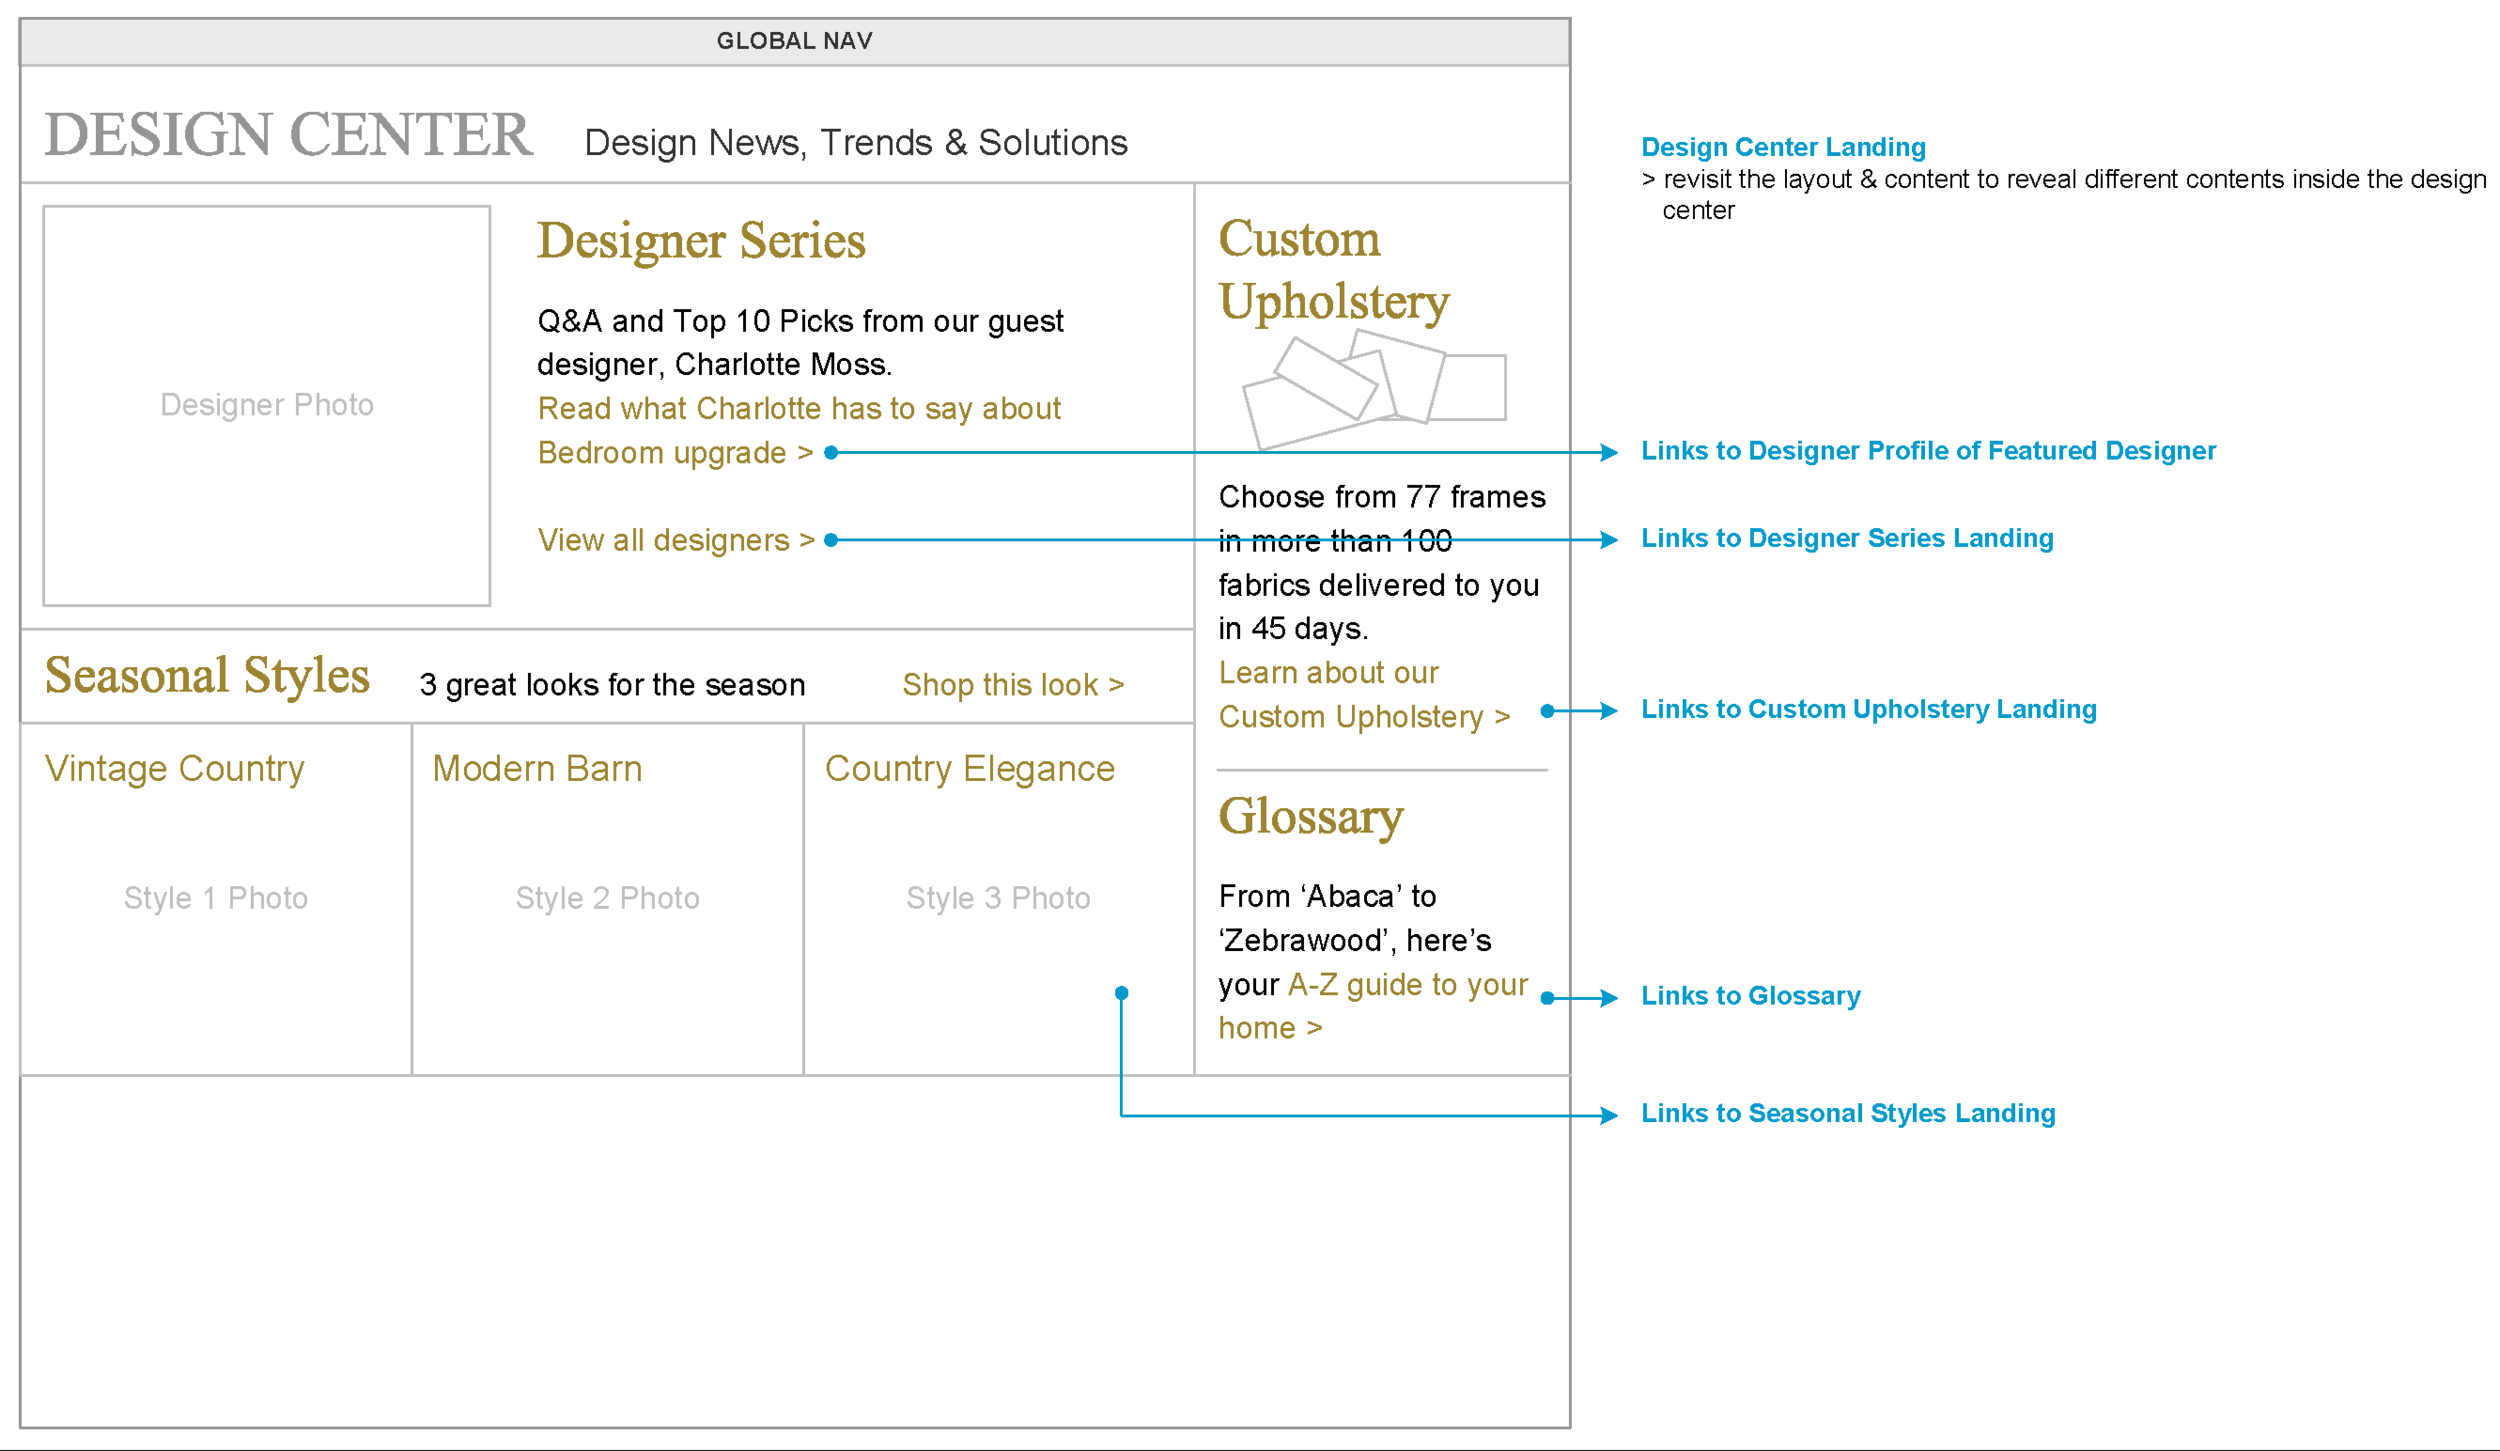Open 'Custom Upholstery >' learn more link
Image resolution: width=2500 pixels, height=1451 pixels.
1363,717
